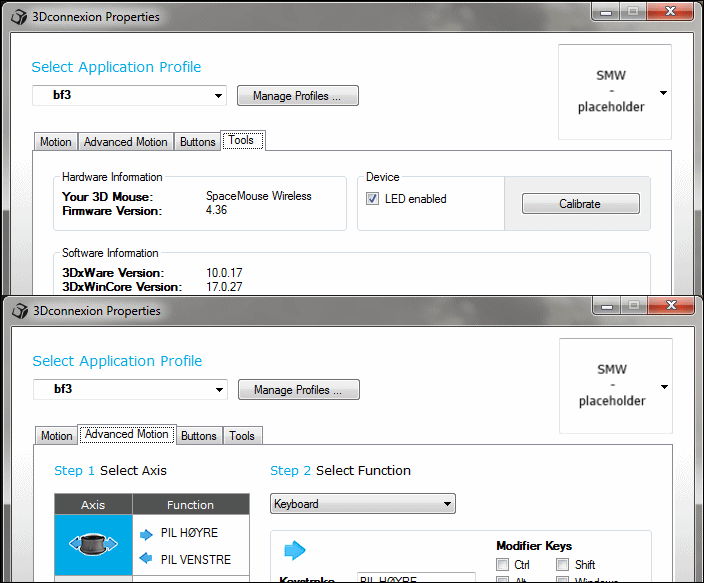Expand the Keyboard function dropdown
The height and width of the screenshot is (583, 704).
(x=363, y=504)
